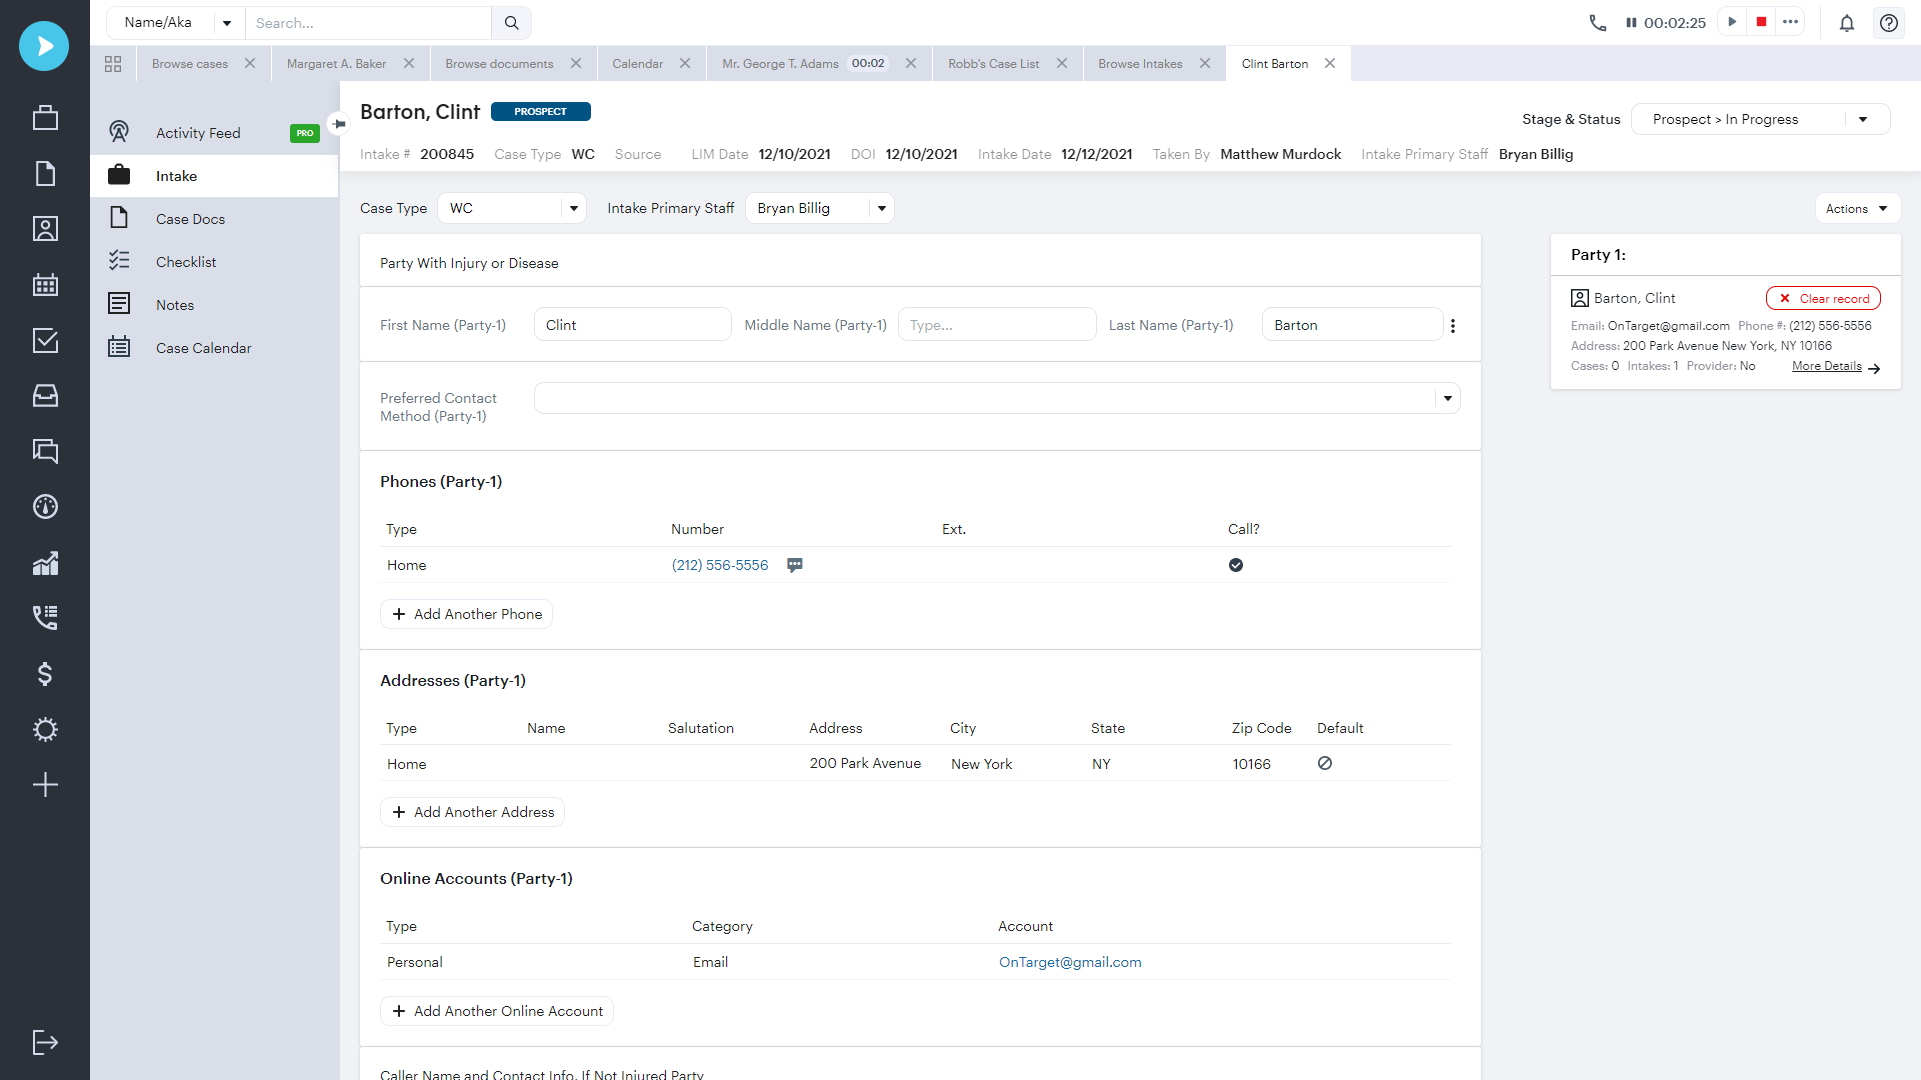Select the Notes item in the Intake menu
This screenshot has height=1080, width=1921.
(175, 304)
